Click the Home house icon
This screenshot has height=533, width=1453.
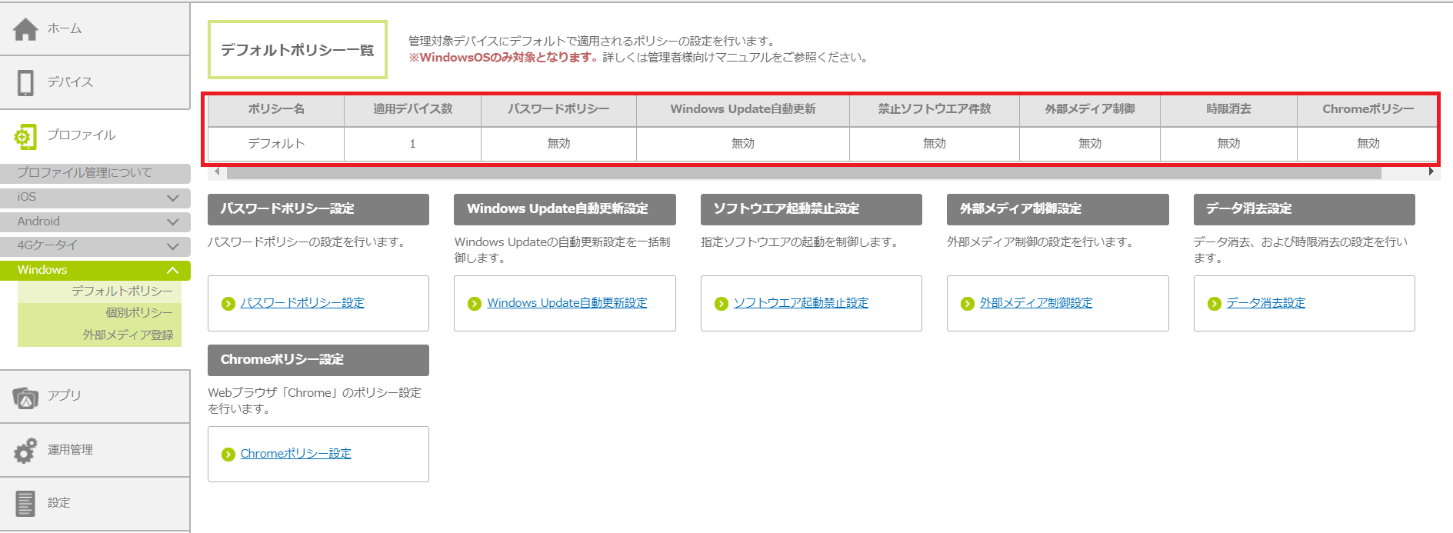[26, 29]
